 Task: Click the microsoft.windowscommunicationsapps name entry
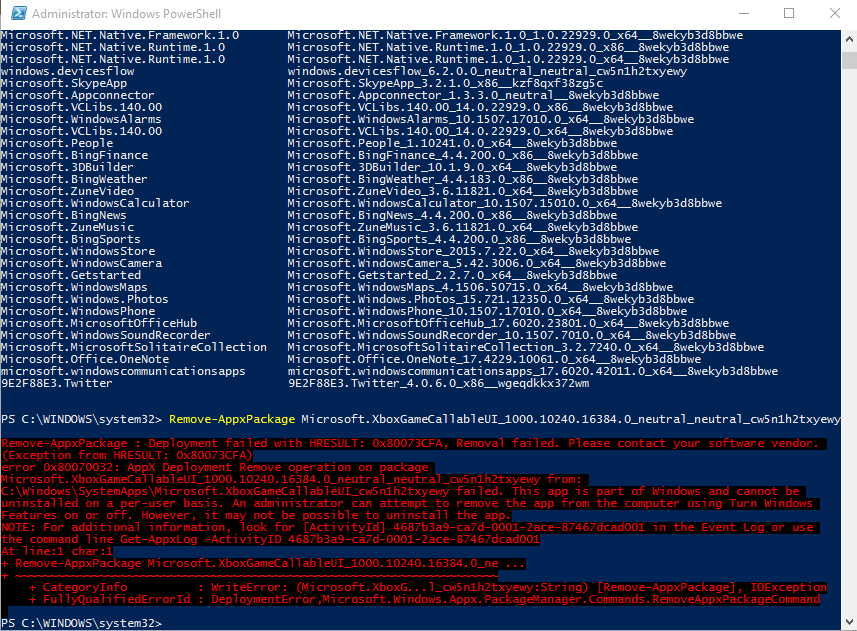[x=123, y=371]
